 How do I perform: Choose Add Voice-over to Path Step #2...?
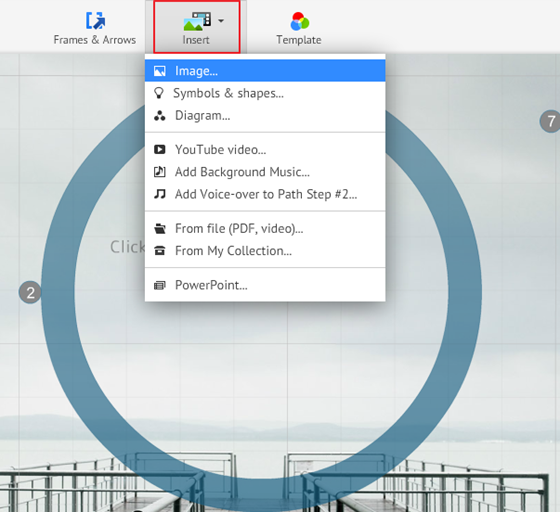265,194
